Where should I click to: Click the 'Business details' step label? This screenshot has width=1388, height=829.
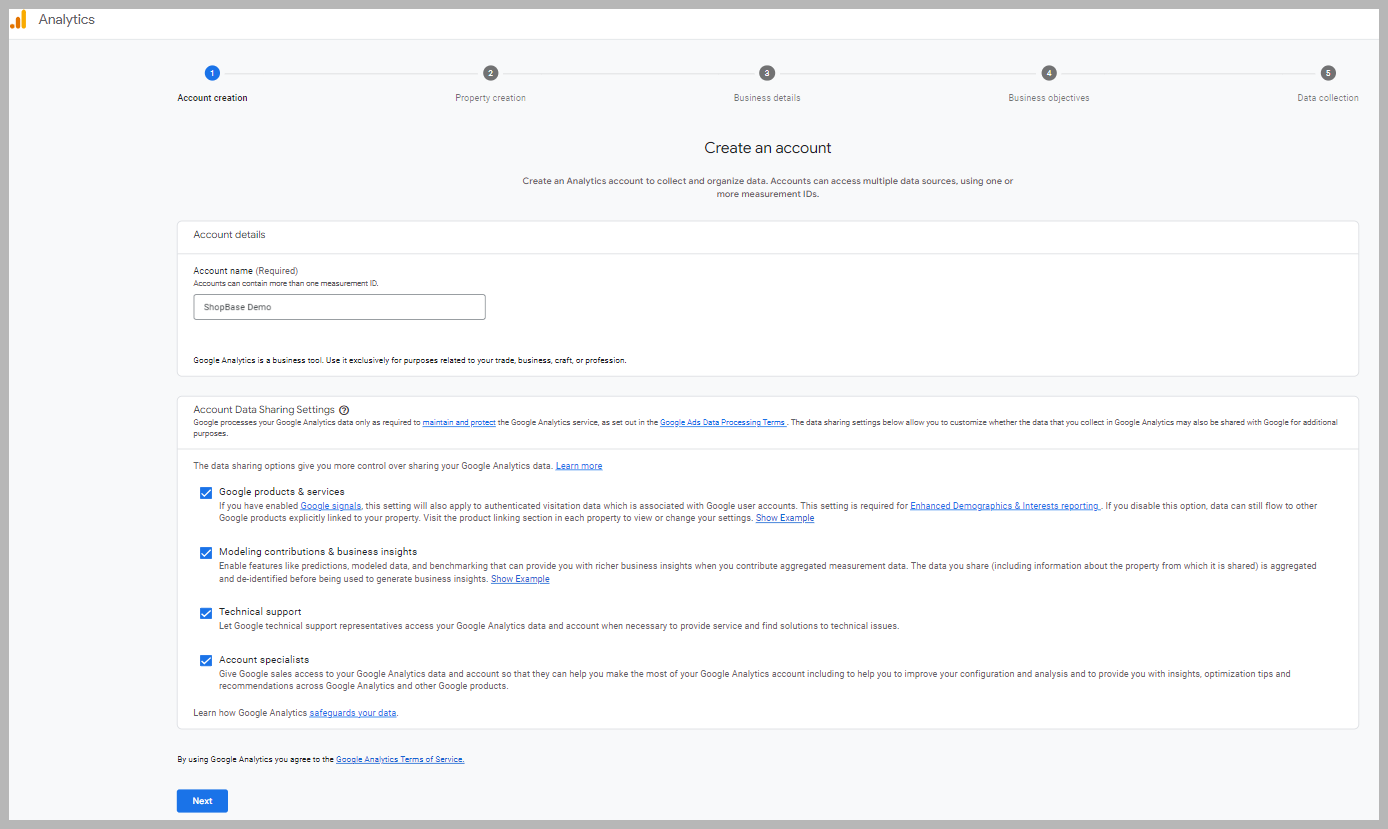click(767, 98)
